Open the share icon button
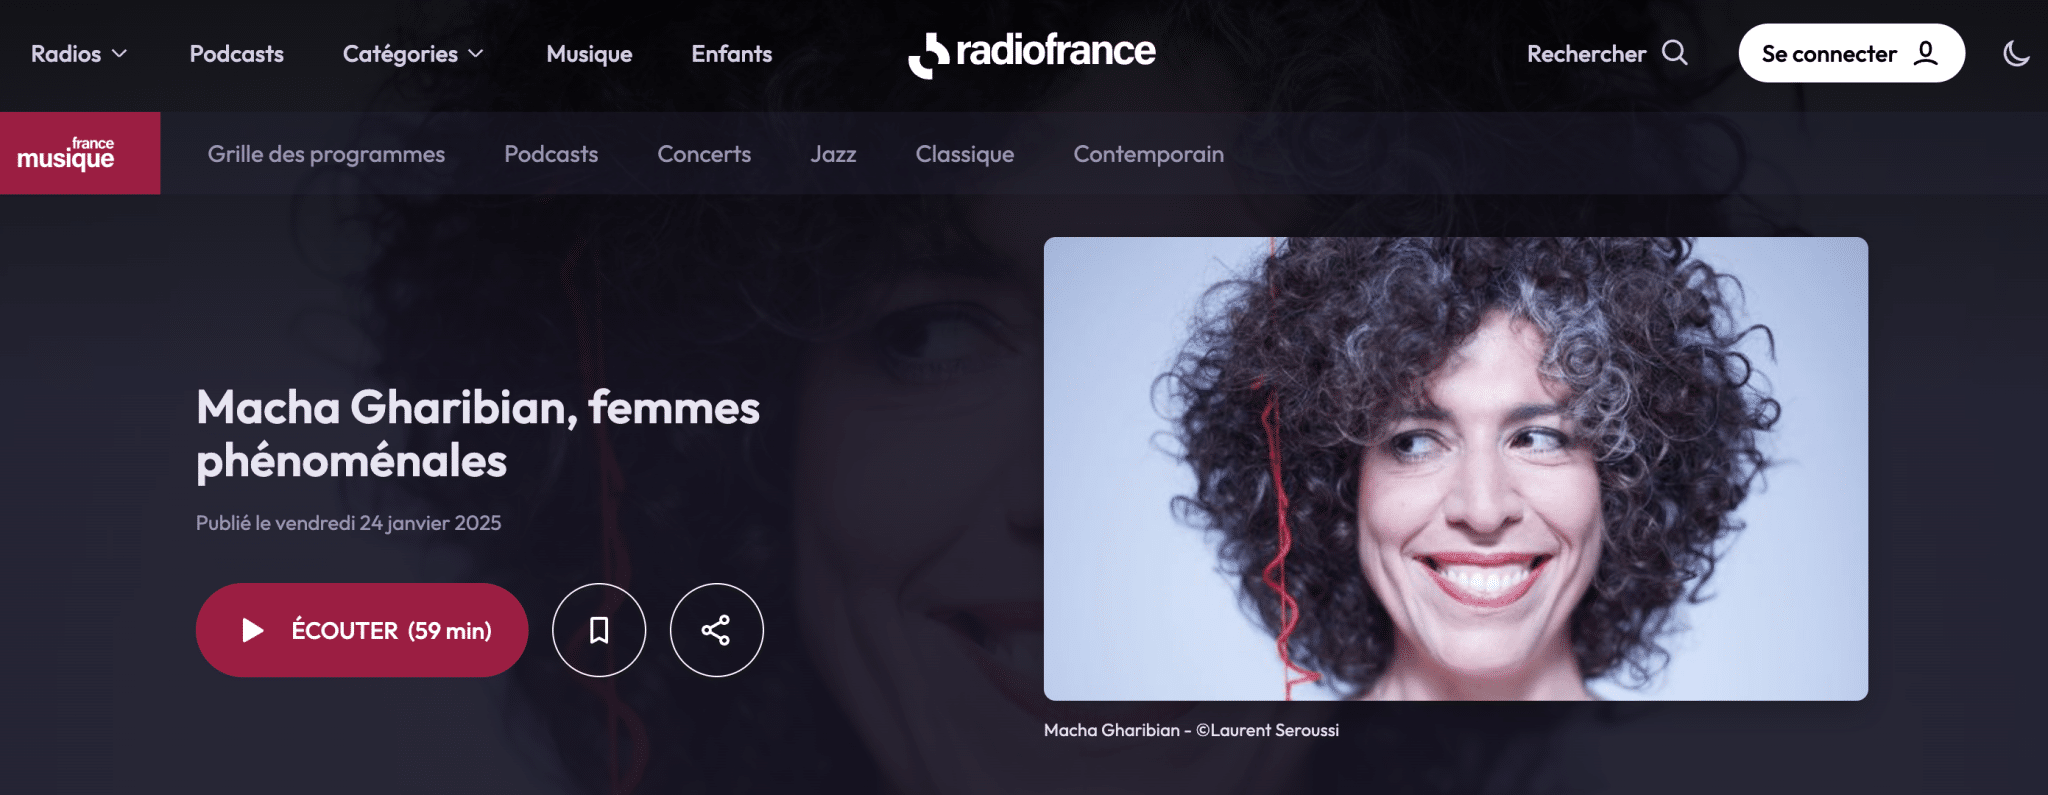The image size is (2048, 795). click(x=716, y=630)
